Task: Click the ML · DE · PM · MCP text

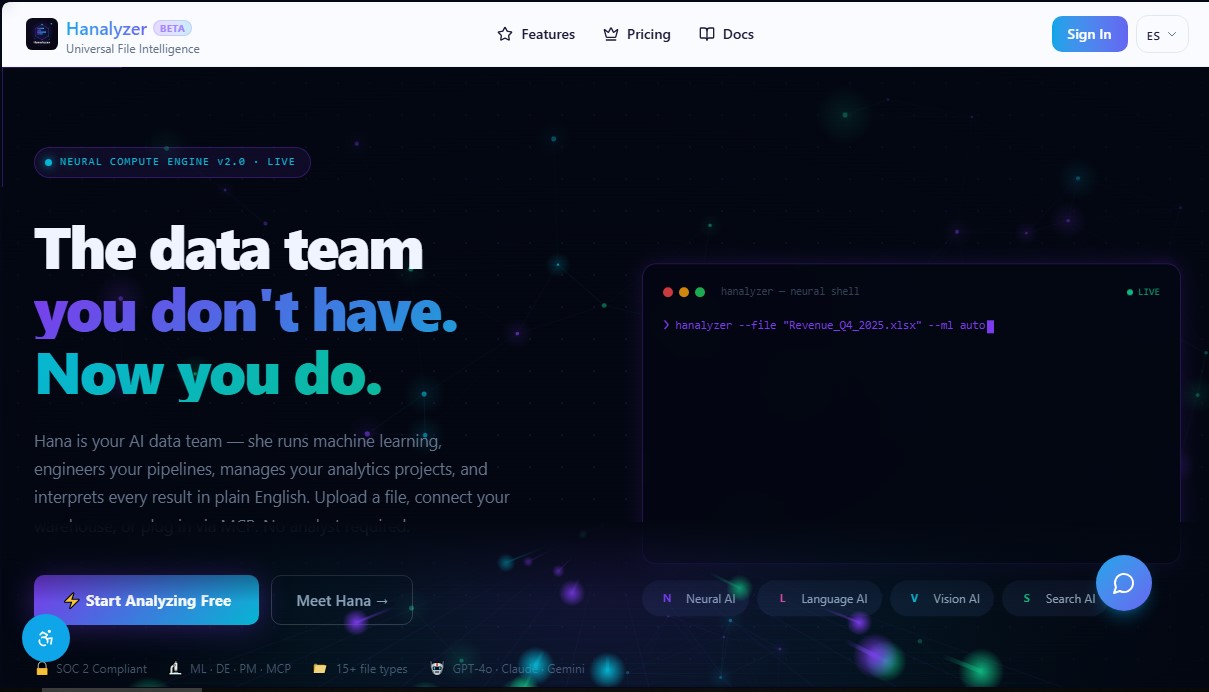Action: click(240, 668)
